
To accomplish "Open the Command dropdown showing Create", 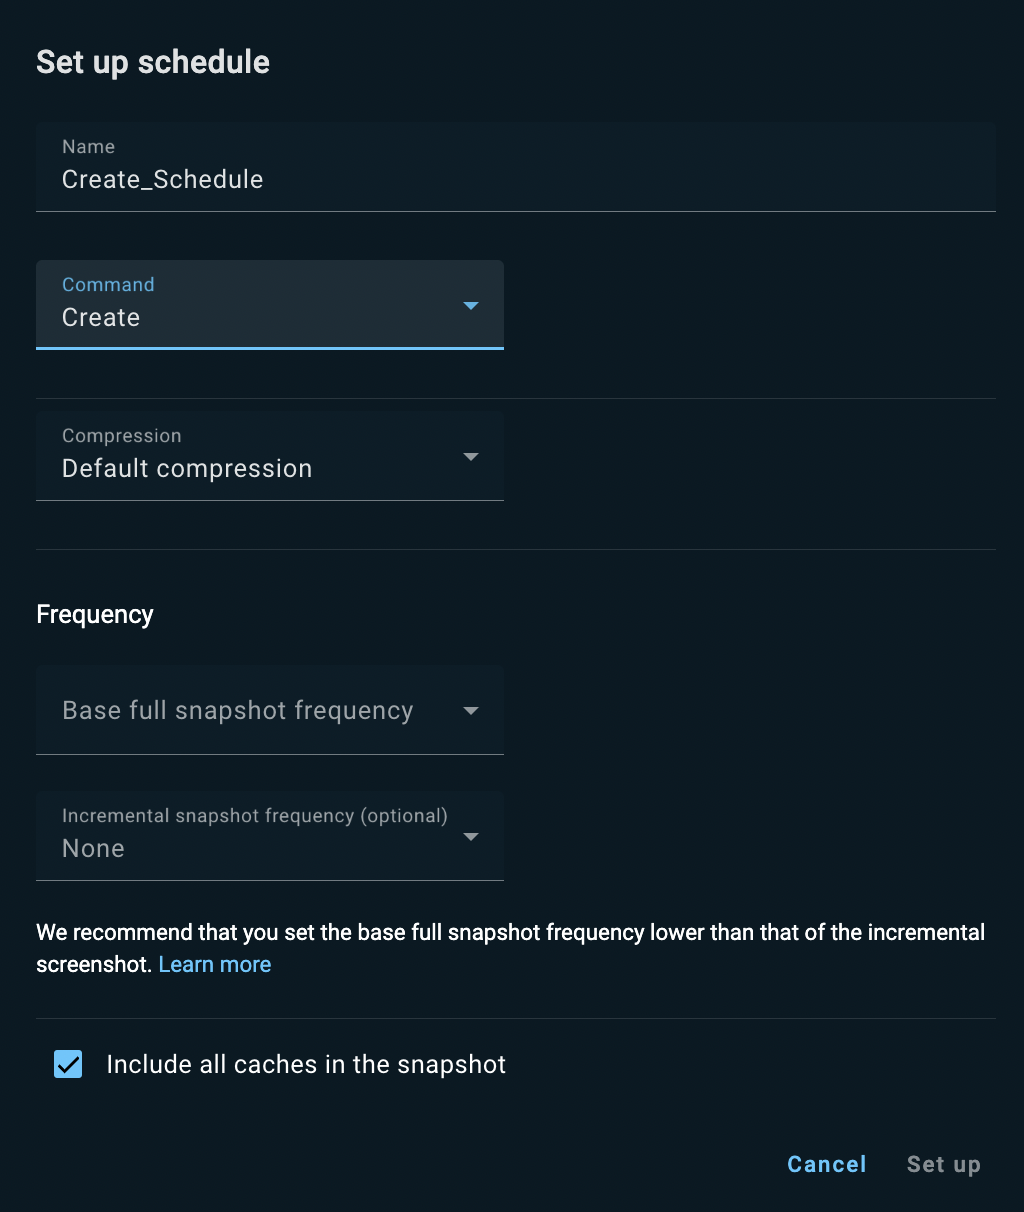I will coord(250,316).
